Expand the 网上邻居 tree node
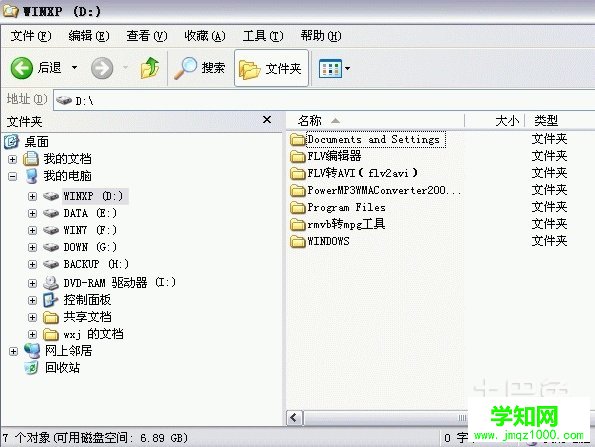Image resolution: width=595 pixels, height=447 pixels. (x=13, y=351)
